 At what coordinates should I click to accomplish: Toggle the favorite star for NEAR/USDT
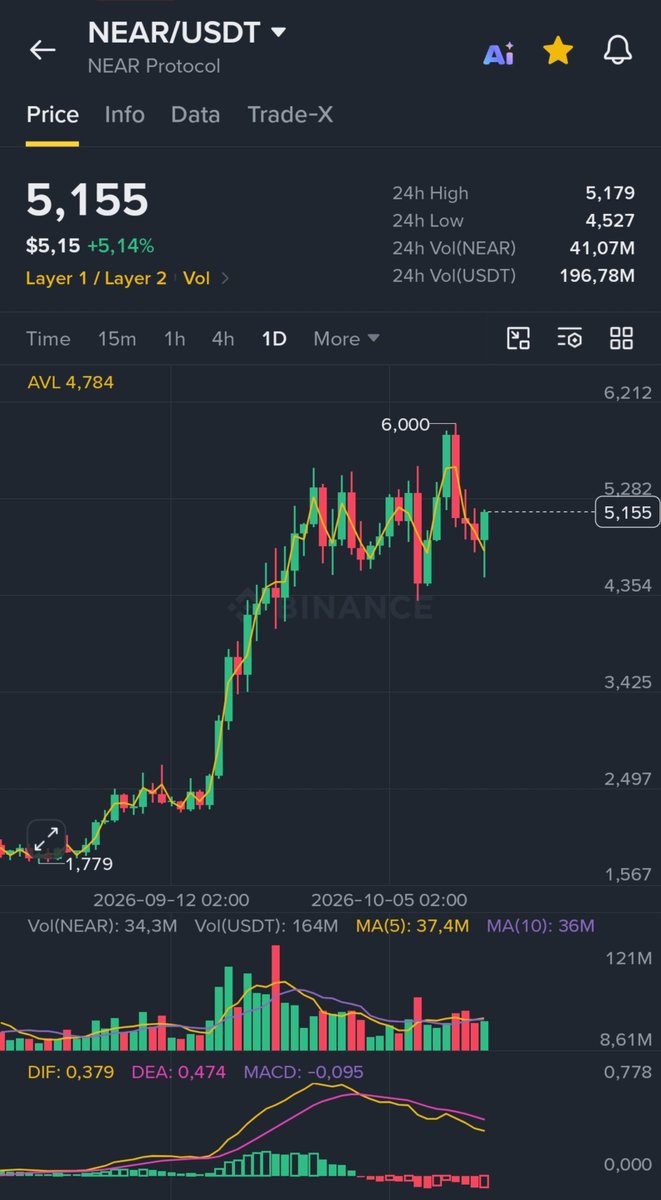pos(558,51)
